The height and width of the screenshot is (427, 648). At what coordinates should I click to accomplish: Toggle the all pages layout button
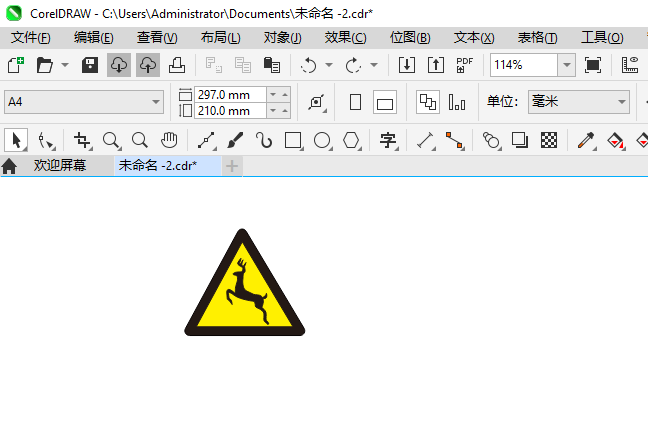coord(428,102)
